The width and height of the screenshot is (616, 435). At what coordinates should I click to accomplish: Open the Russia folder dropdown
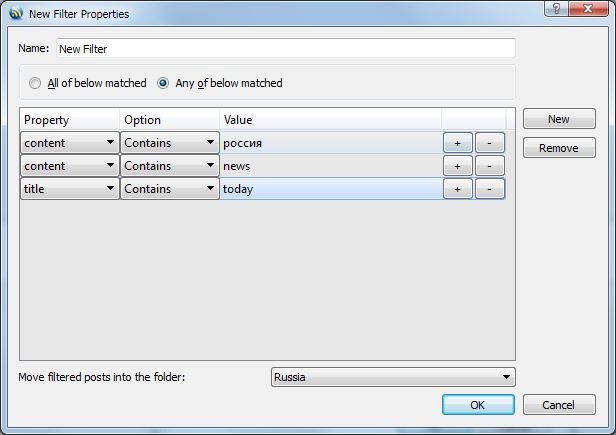point(393,377)
